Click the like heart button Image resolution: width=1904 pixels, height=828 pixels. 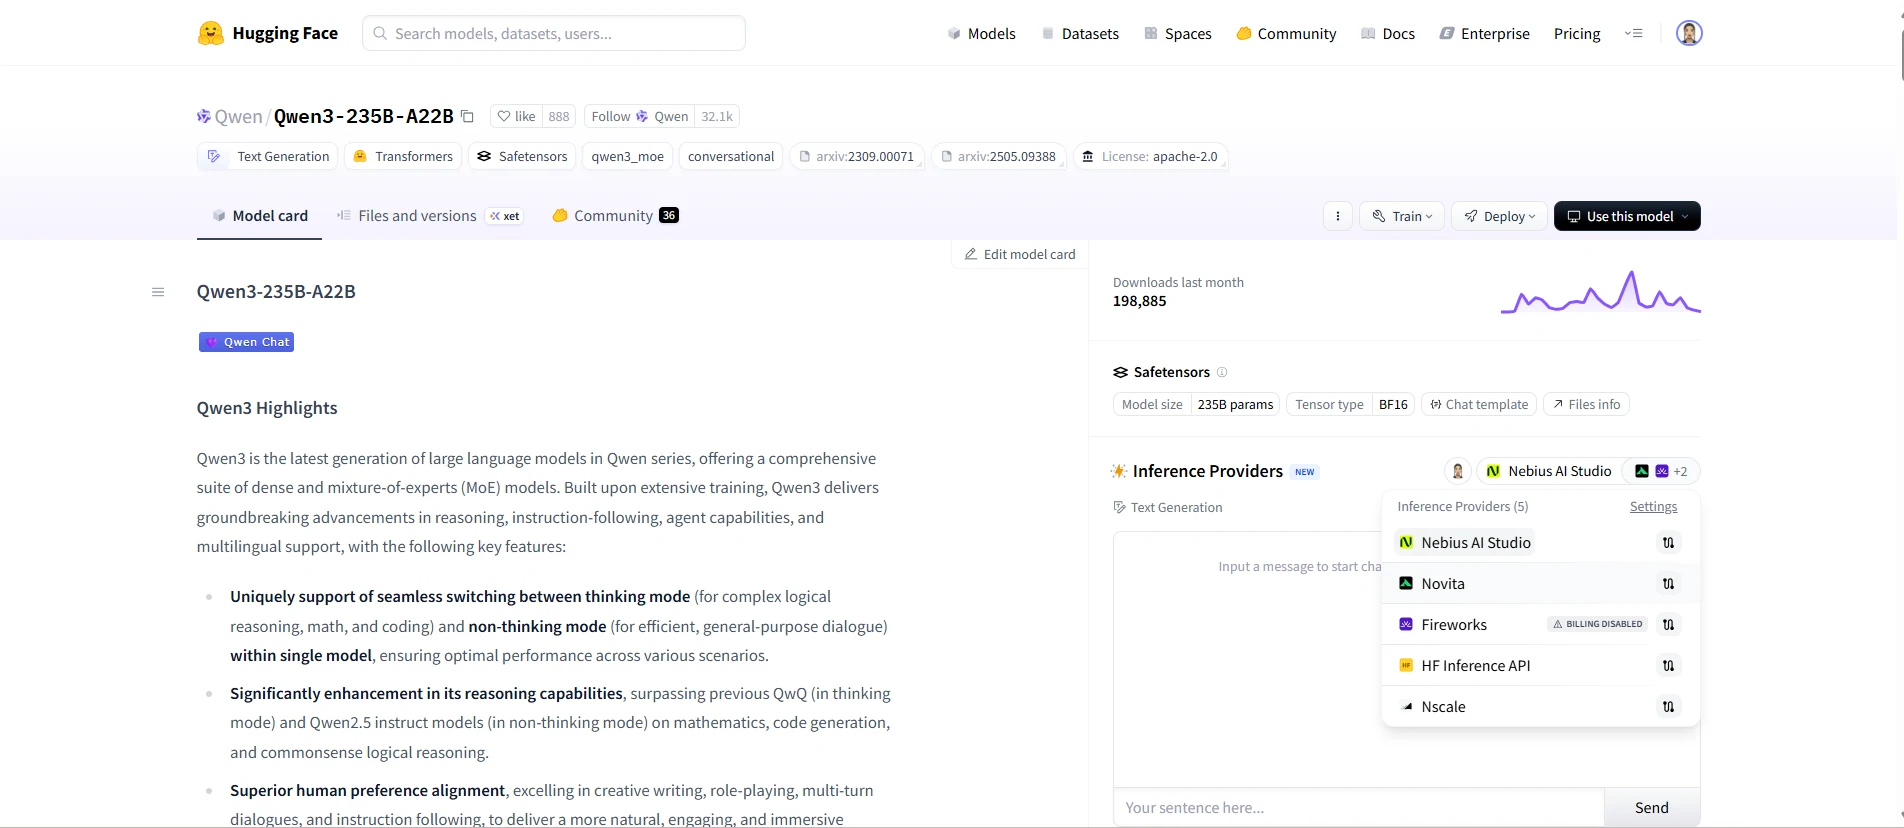click(x=517, y=116)
